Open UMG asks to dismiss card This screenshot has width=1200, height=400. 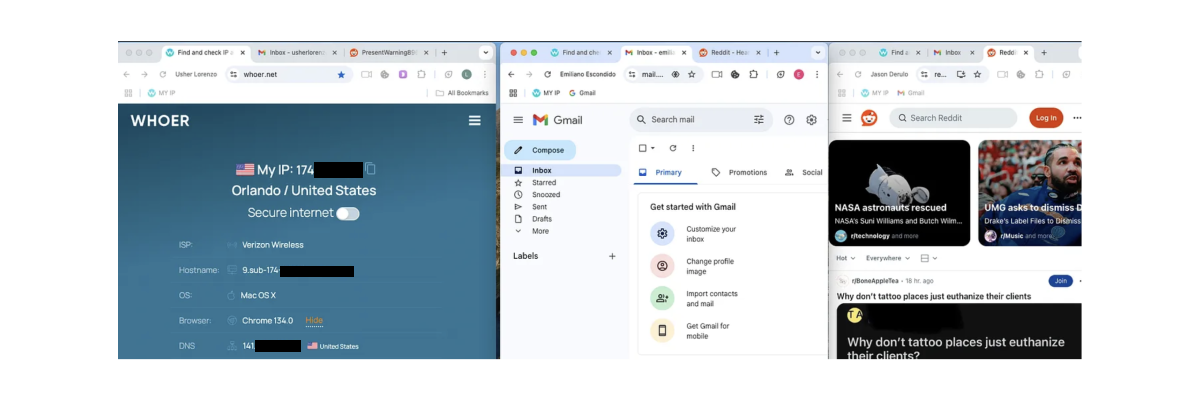(x=1030, y=193)
